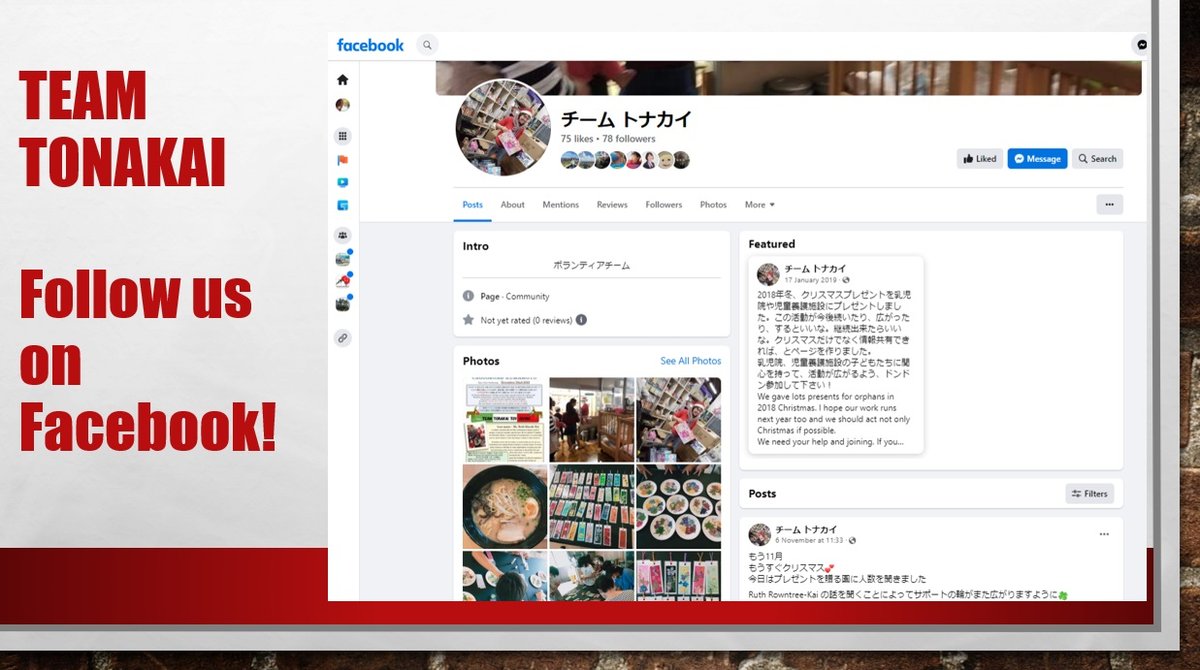Image resolution: width=1200 pixels, height=670 pixels.
Task: Open the Filters button in Posts section
Action: pos(1089,494)
